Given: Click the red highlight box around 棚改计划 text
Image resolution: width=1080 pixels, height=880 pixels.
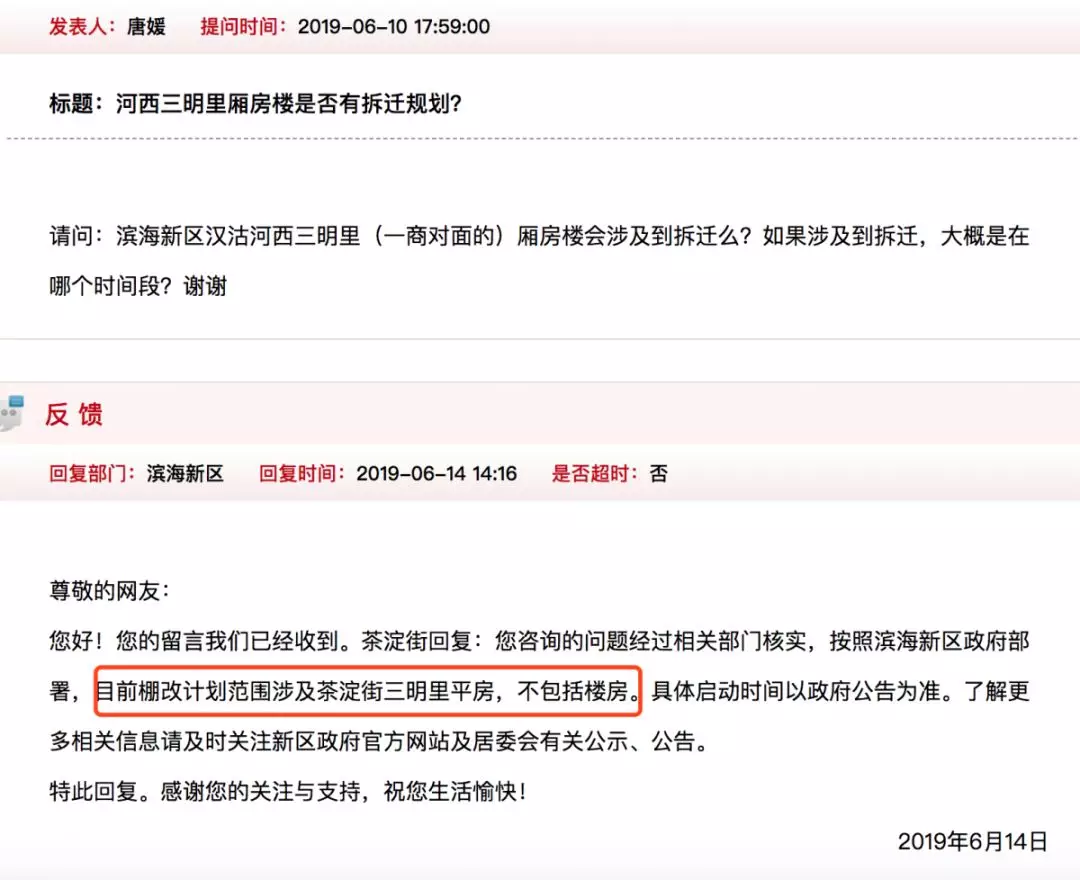Looking at the screenshot, I should pos(368,692).
